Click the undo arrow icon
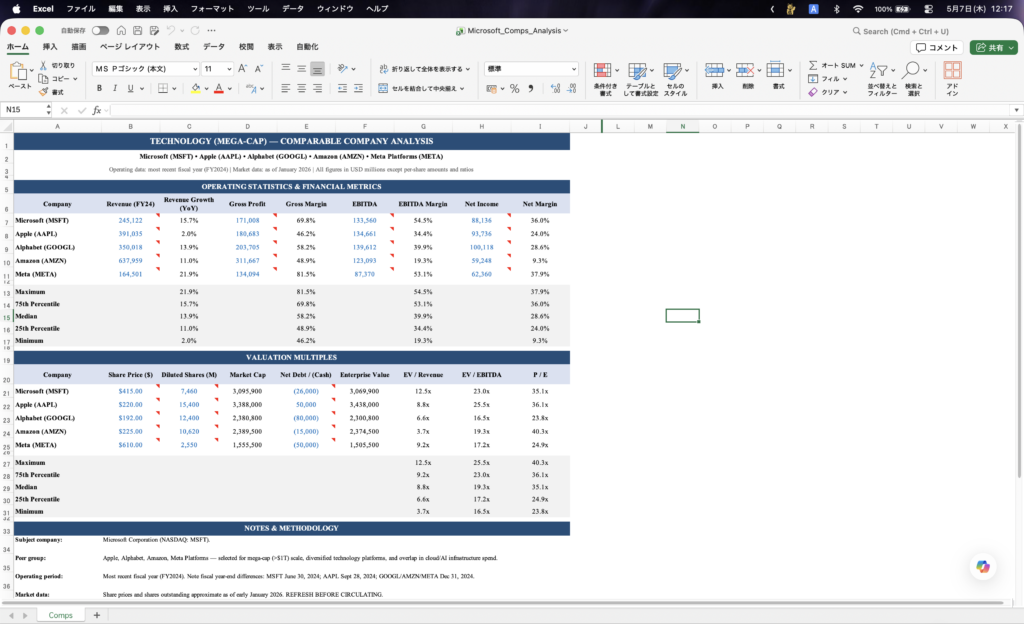The height and width of the screenshot is (624, 1024). (170, 31)
